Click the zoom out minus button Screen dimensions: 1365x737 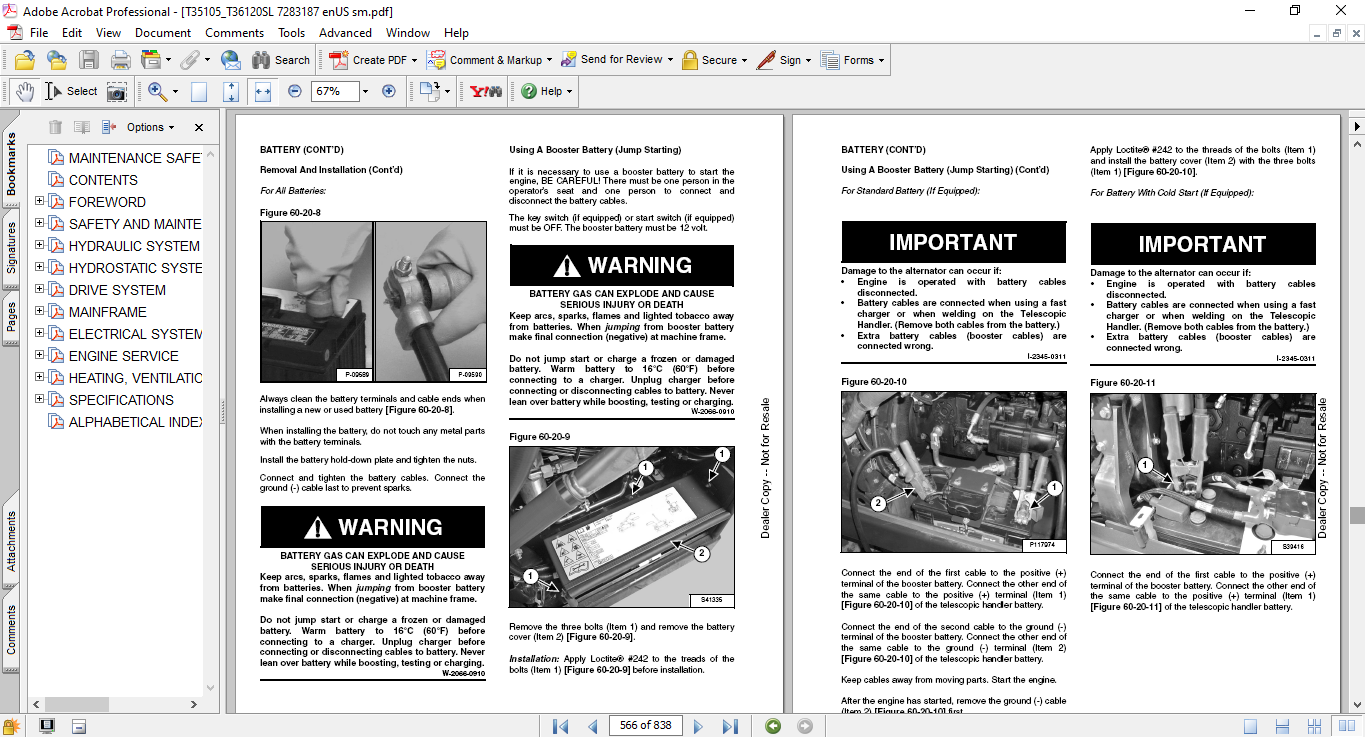tap(295, 91)
